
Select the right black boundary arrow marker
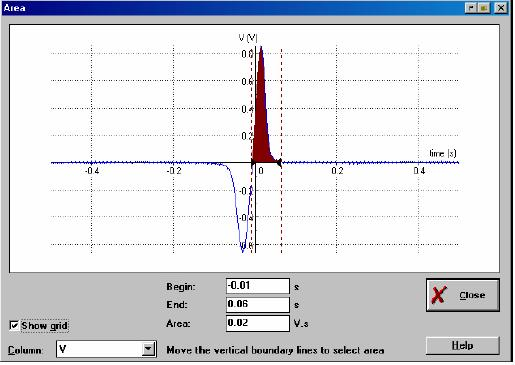[x=279, y=162]
